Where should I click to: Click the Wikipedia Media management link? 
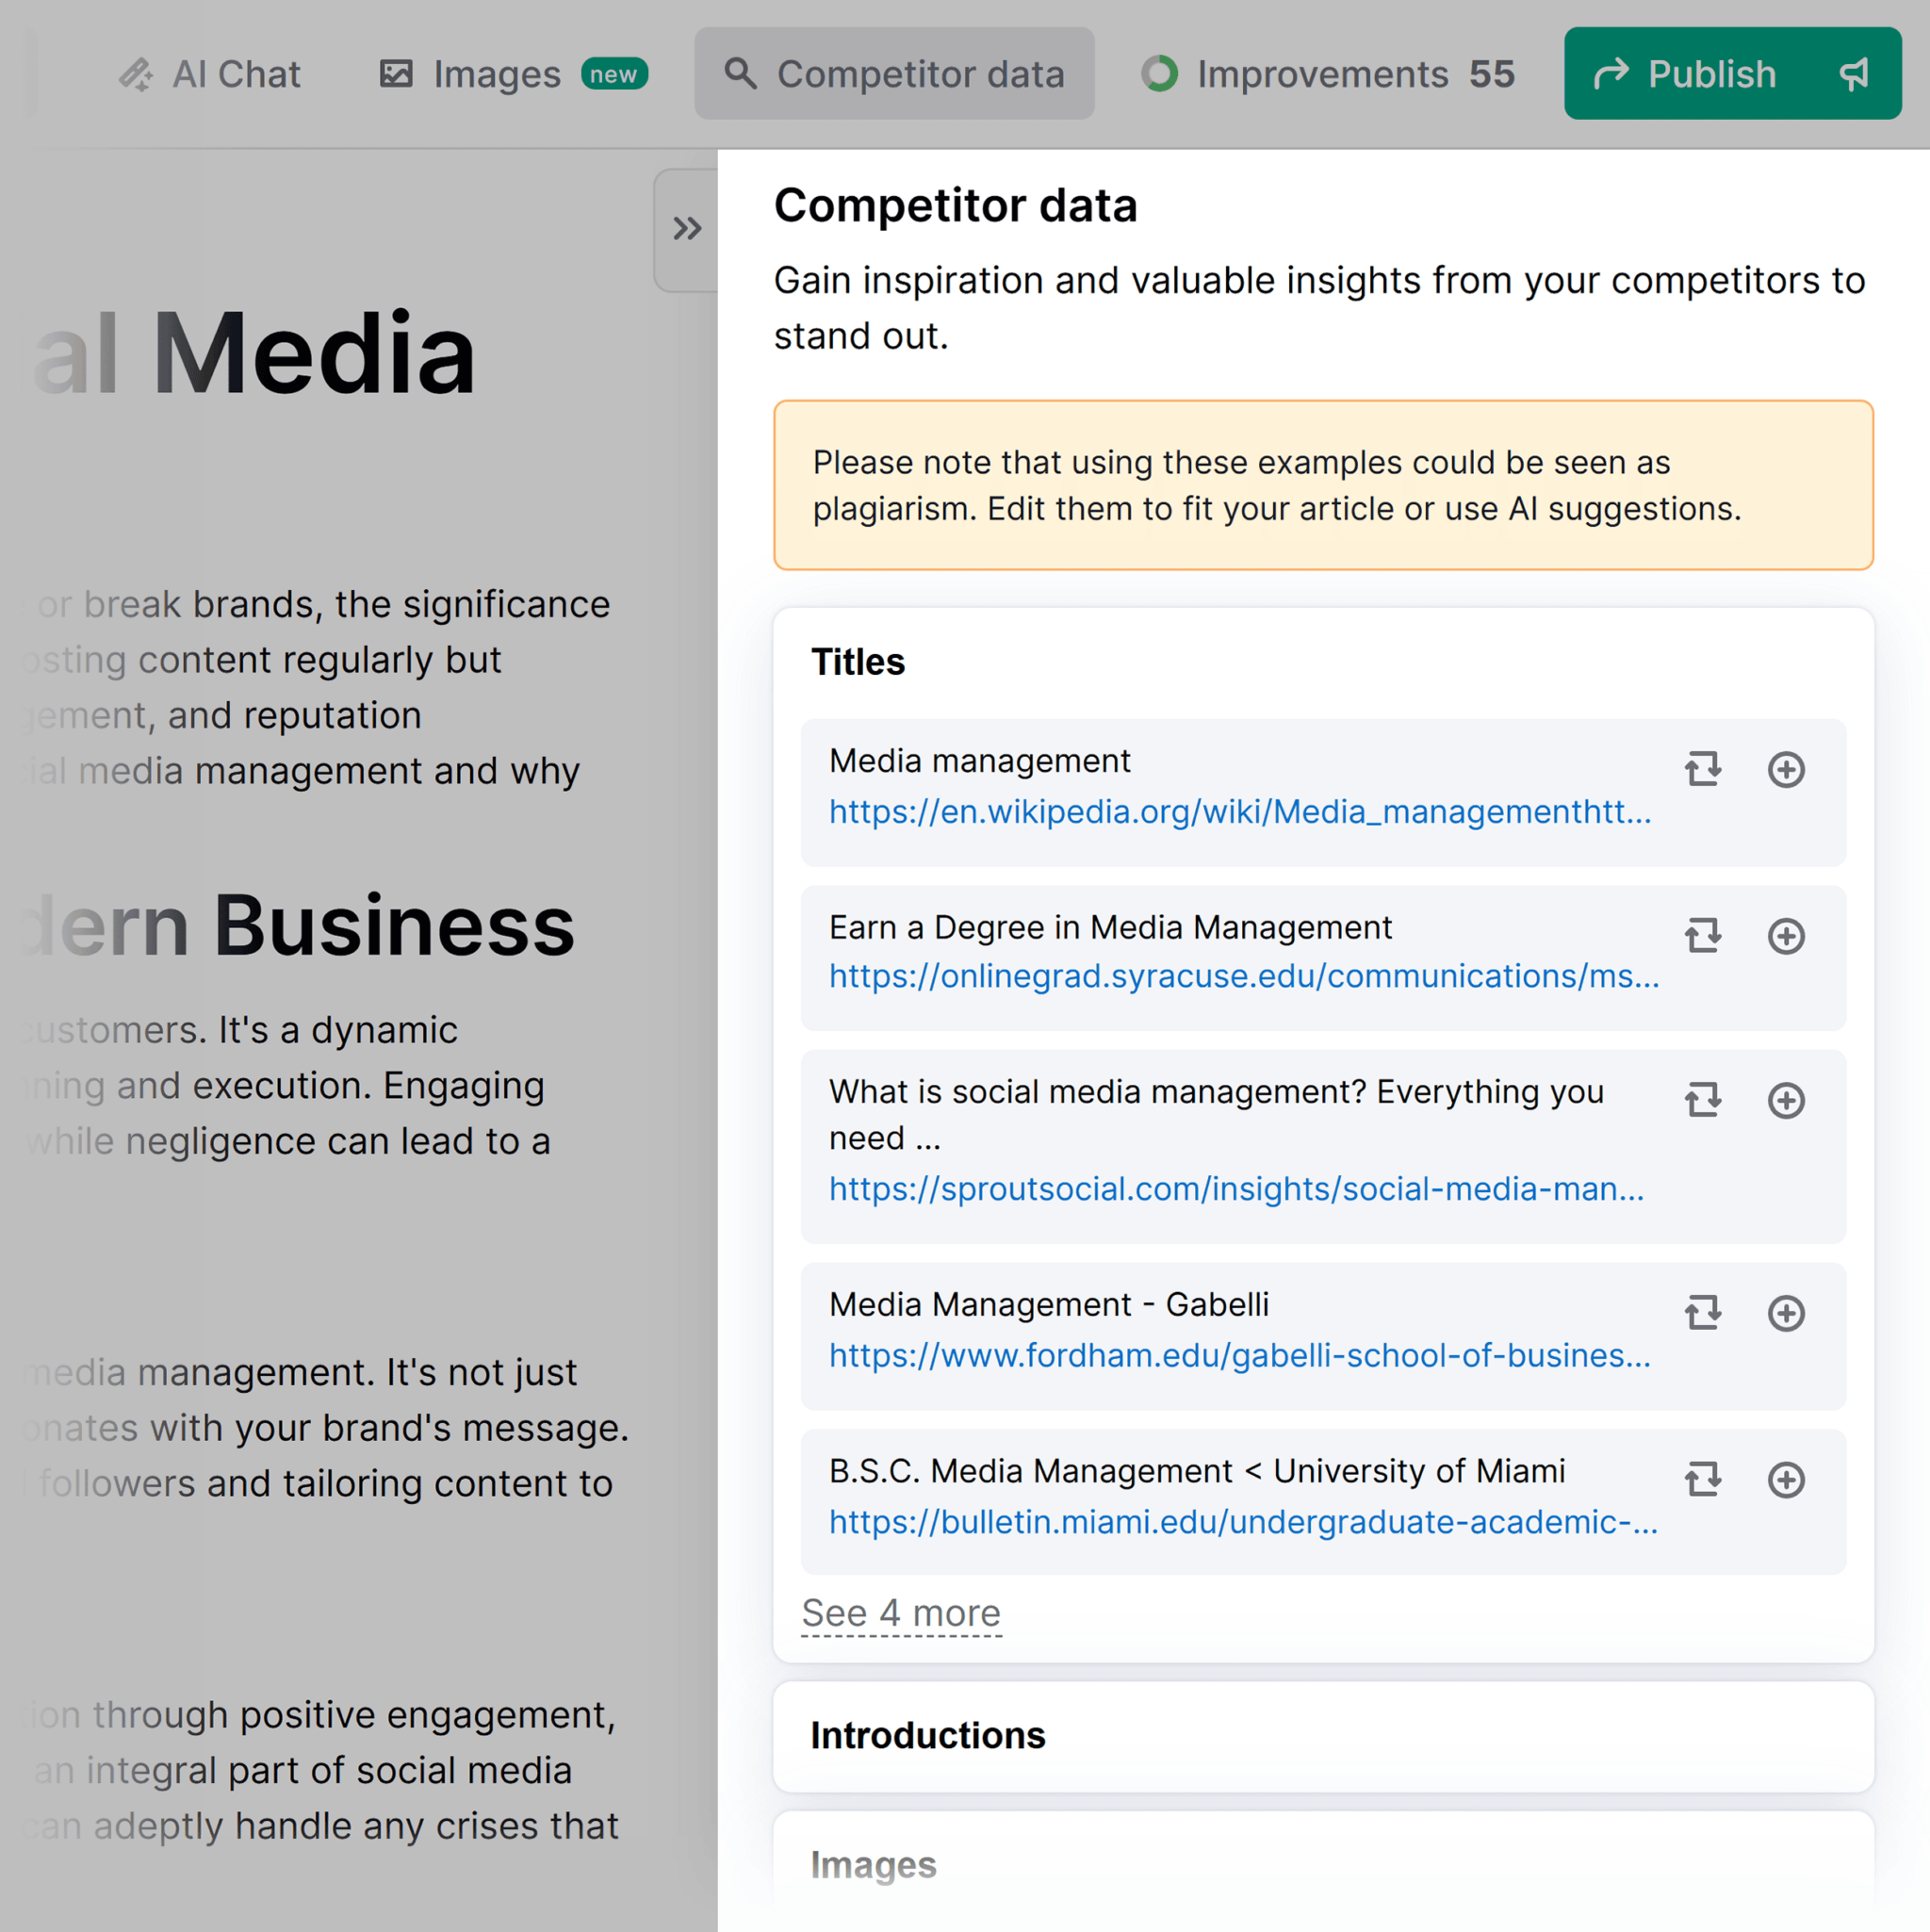tap(1237, 810)
